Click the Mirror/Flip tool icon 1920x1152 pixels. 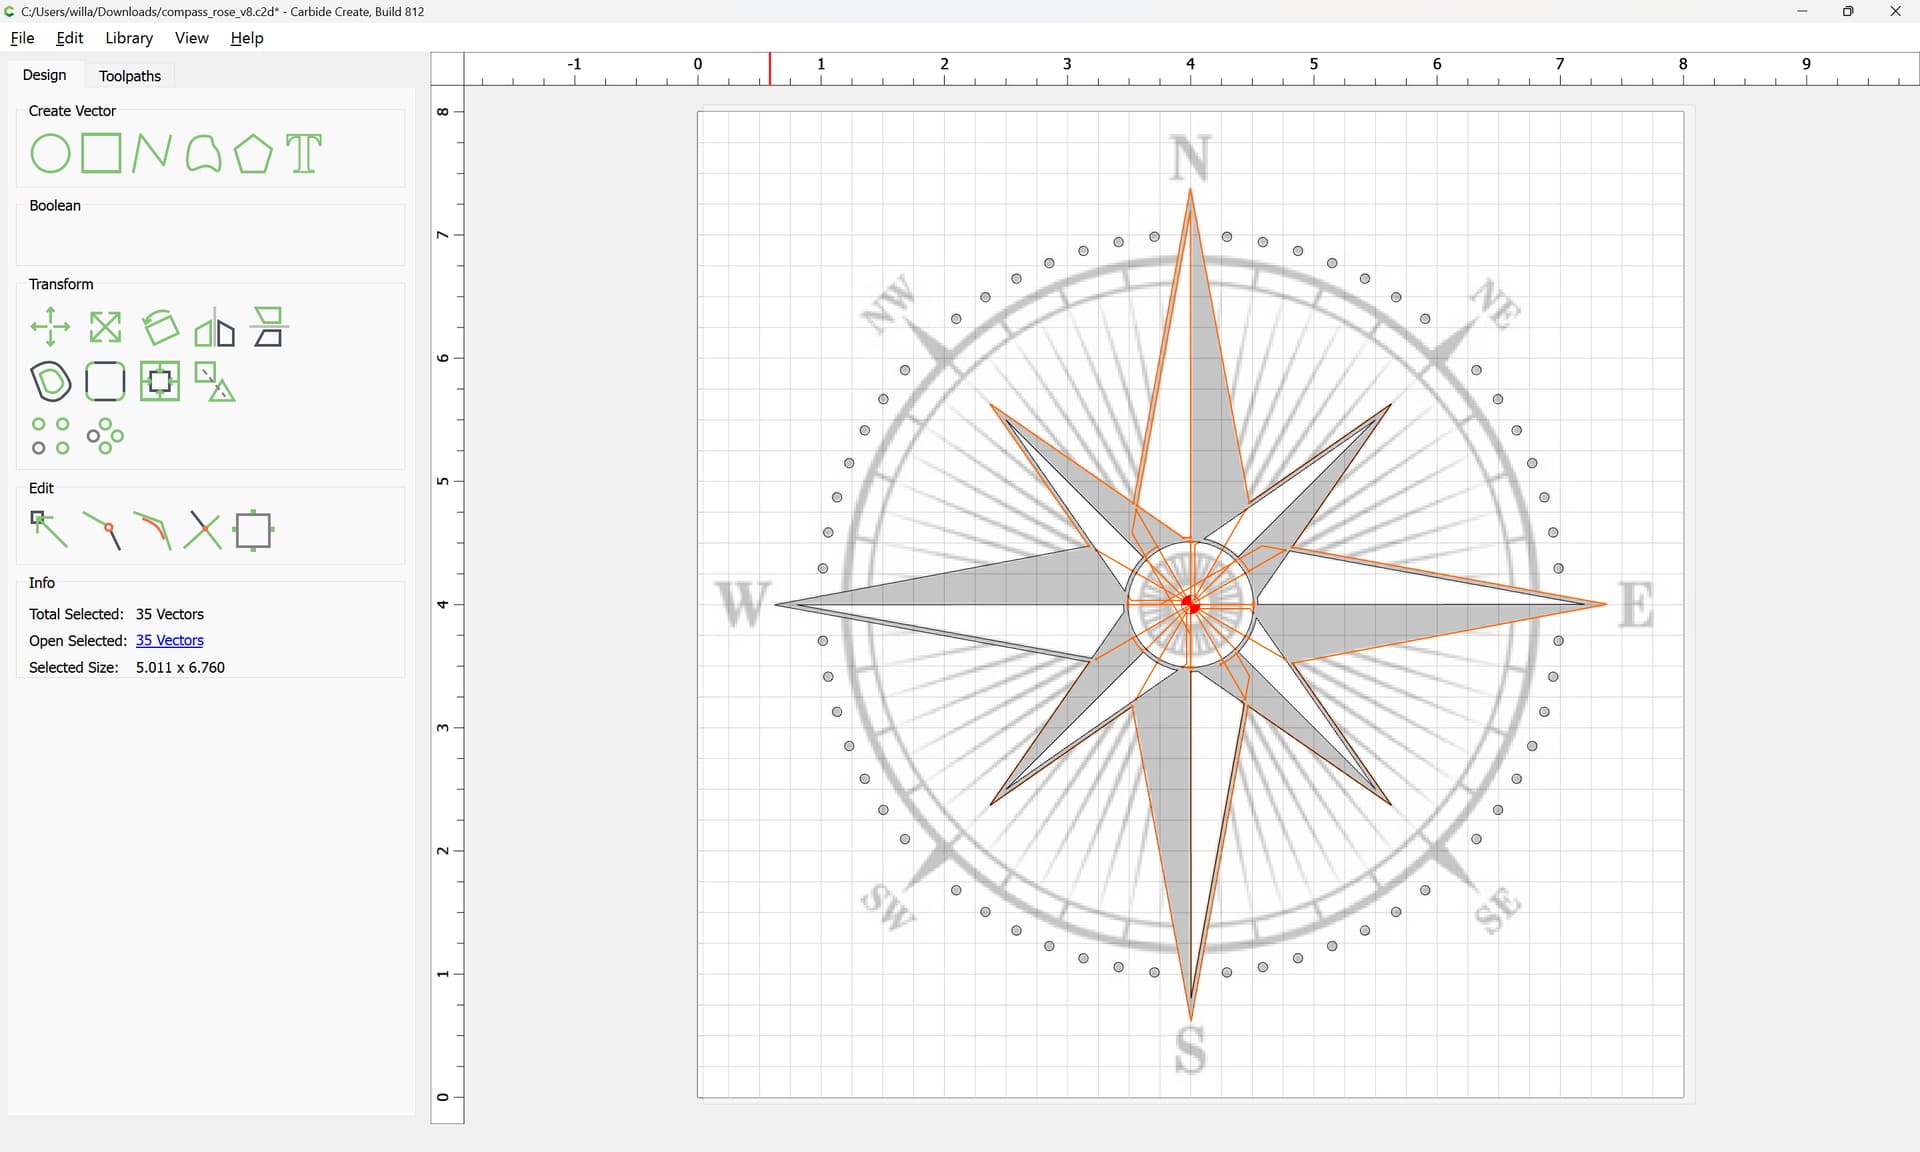214,327
